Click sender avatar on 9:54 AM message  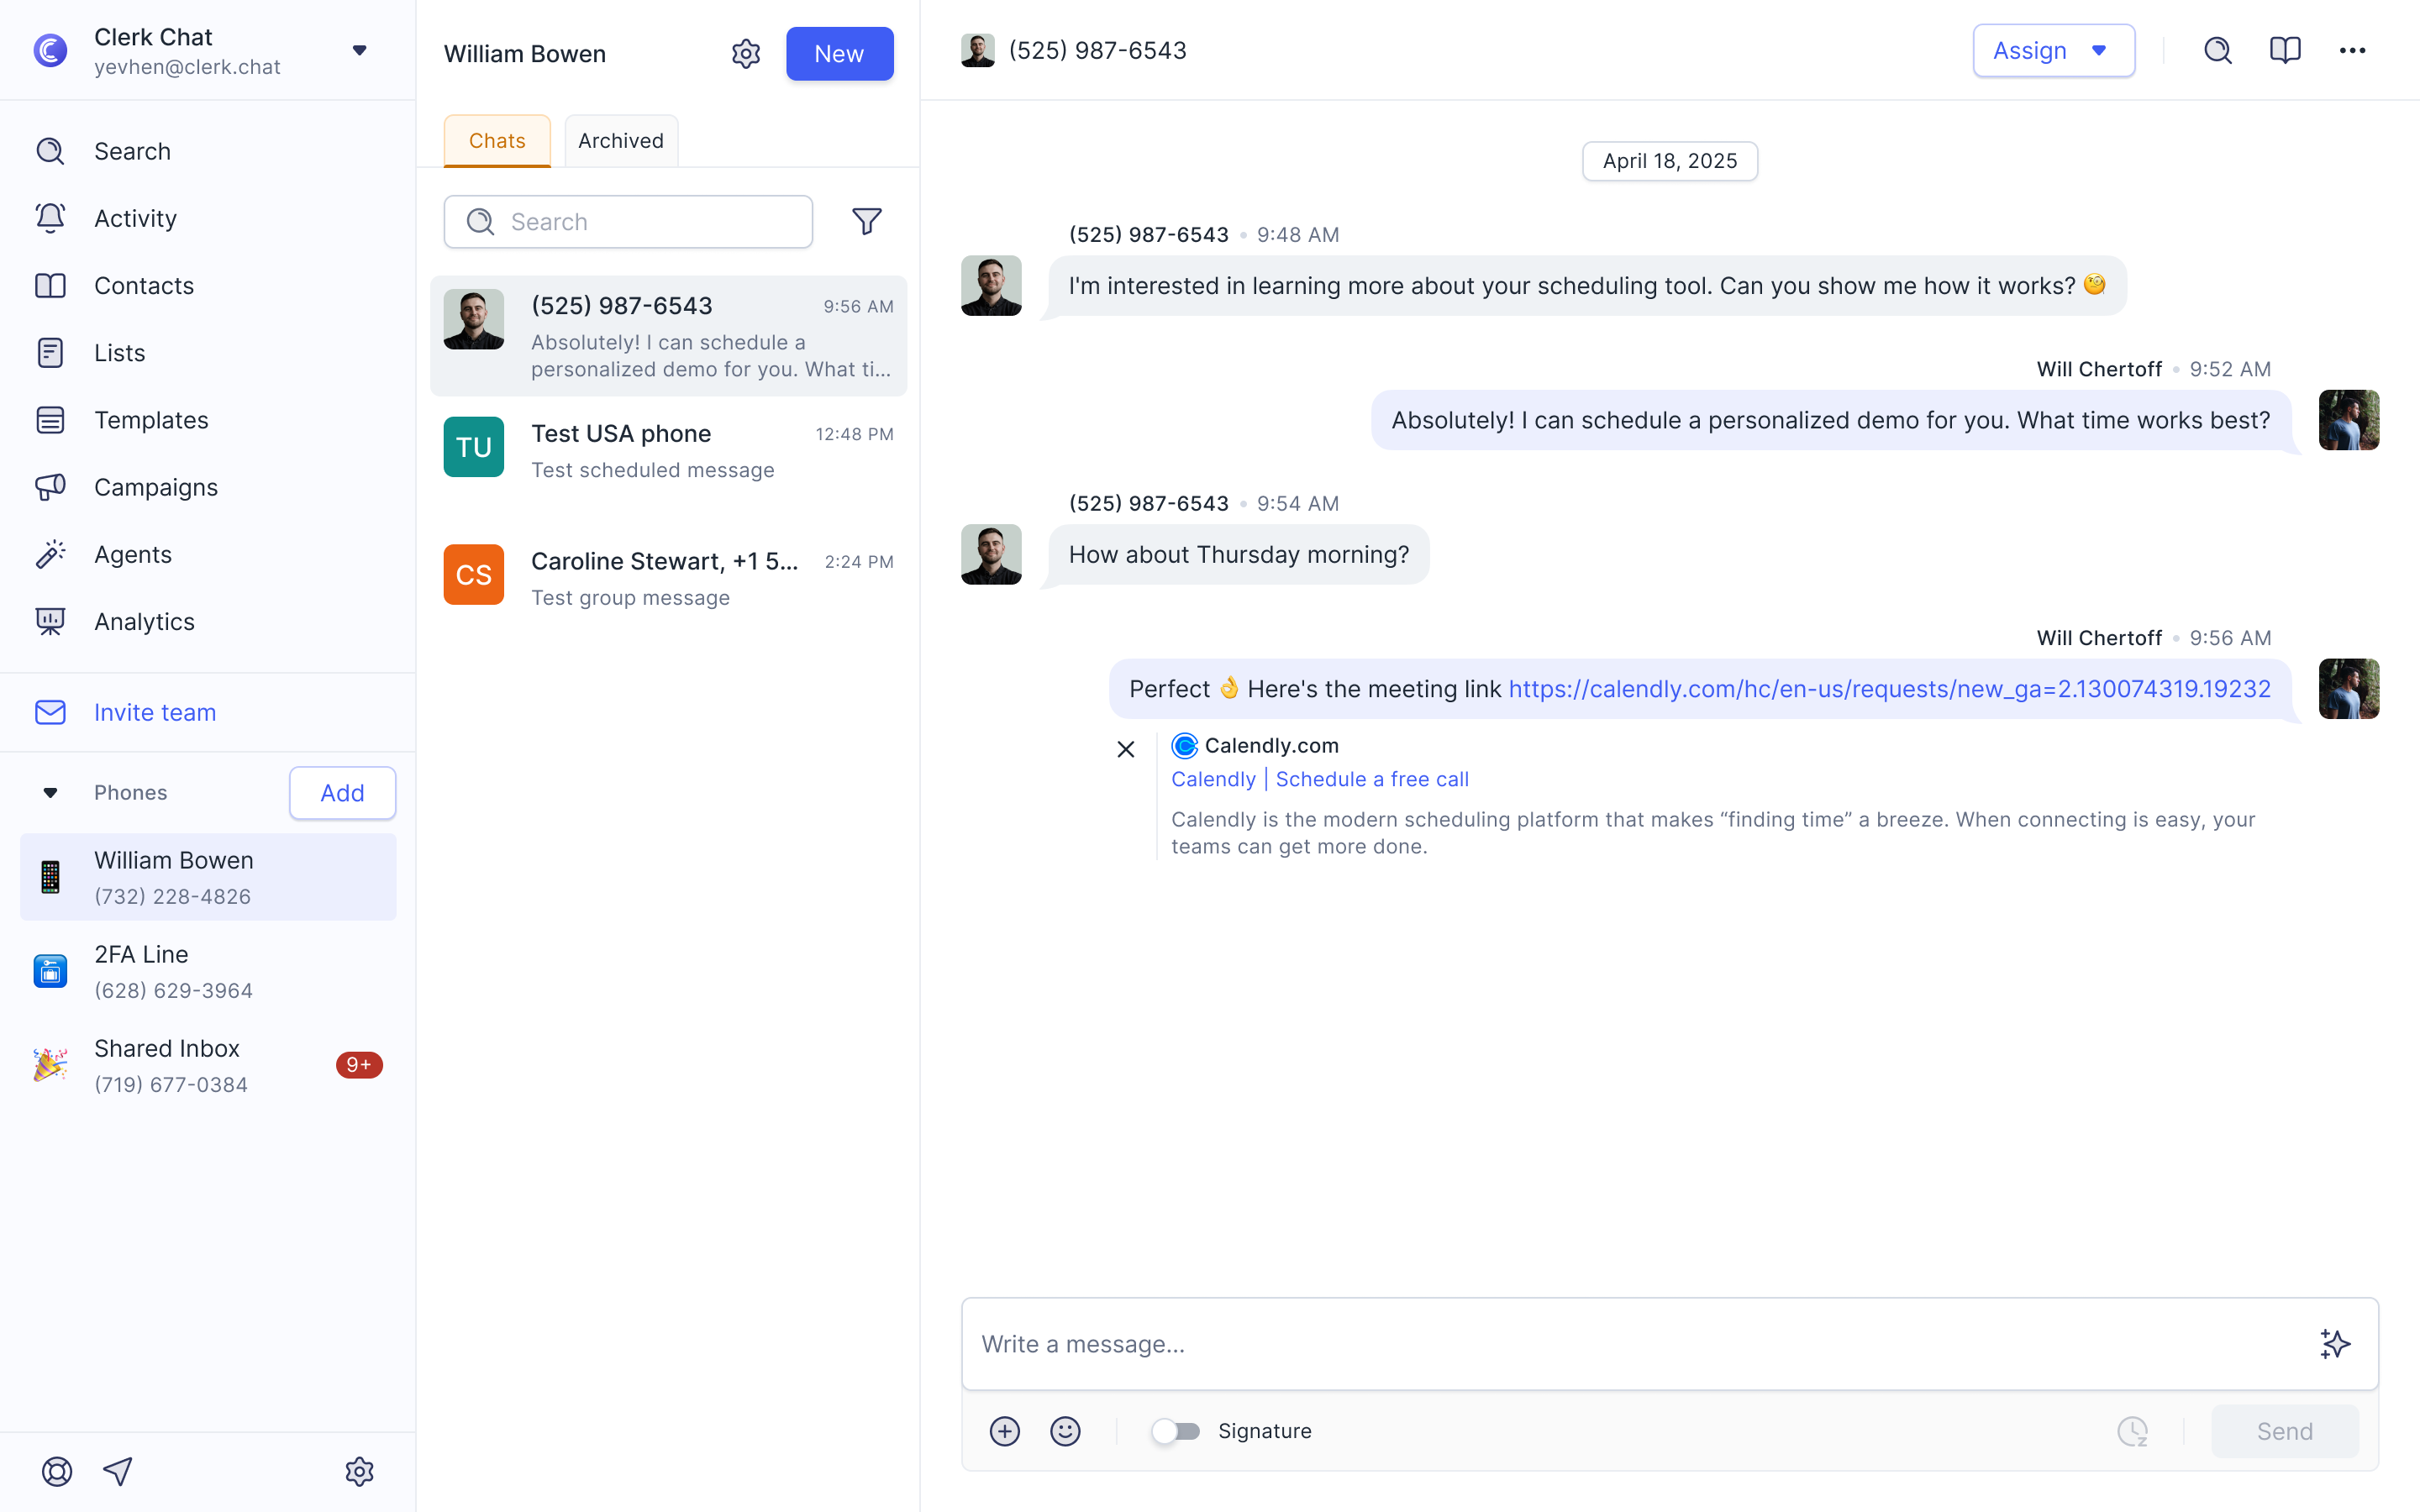coord(991,554)
